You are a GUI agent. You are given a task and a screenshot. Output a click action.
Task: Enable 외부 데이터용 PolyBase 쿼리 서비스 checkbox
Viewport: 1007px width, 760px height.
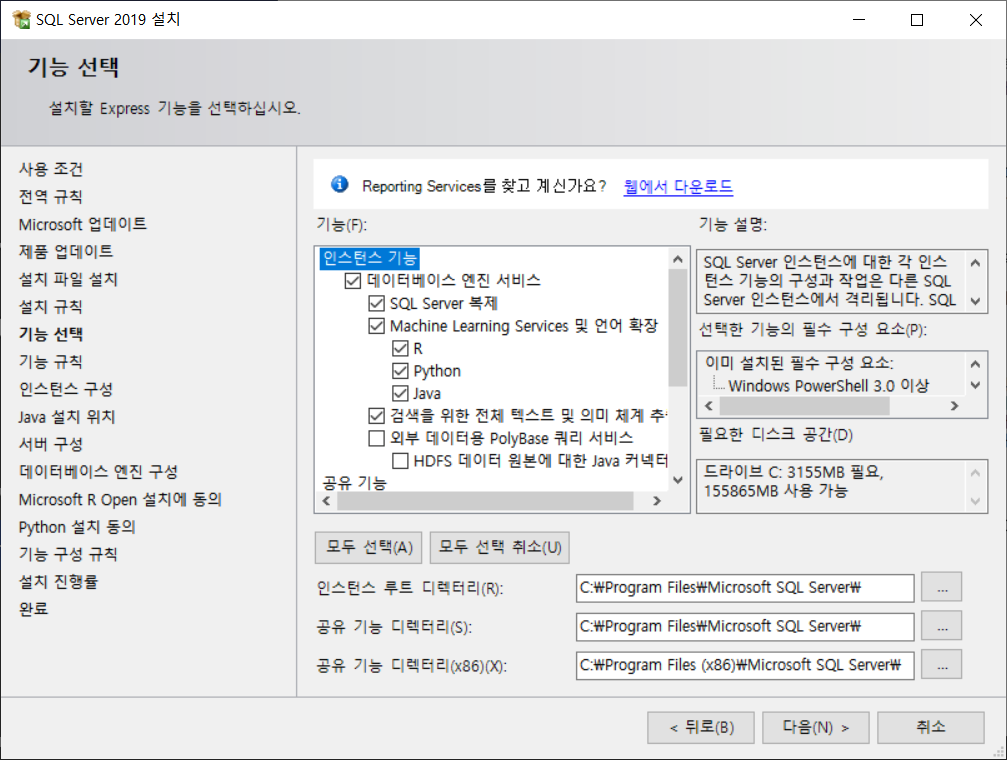point(376,438)
